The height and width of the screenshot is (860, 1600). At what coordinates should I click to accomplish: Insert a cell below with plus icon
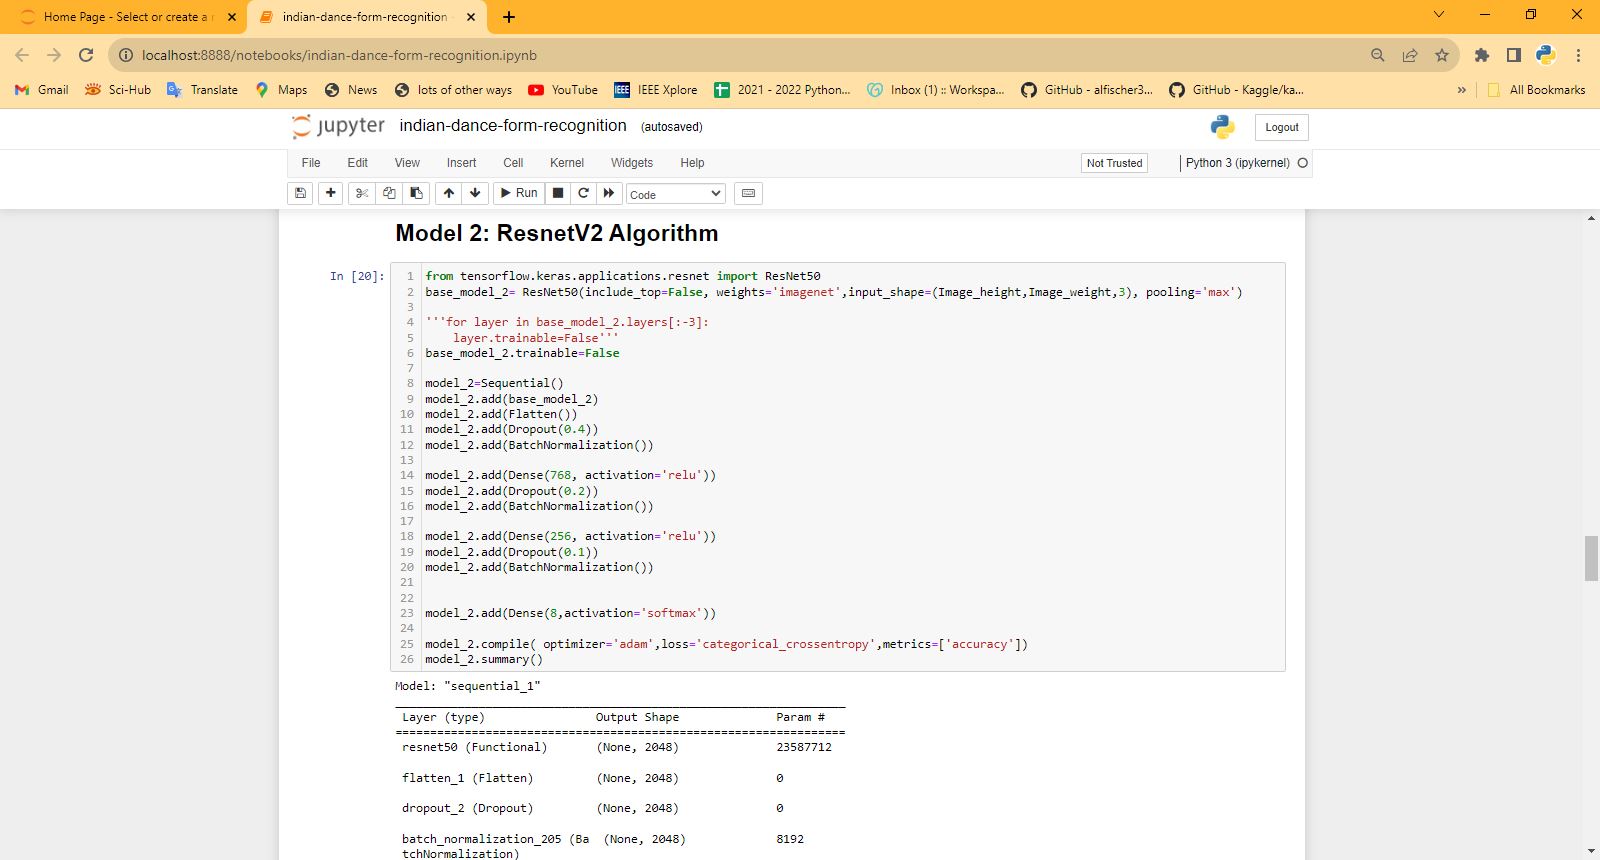pyautogui.click(x=331, y=193)
